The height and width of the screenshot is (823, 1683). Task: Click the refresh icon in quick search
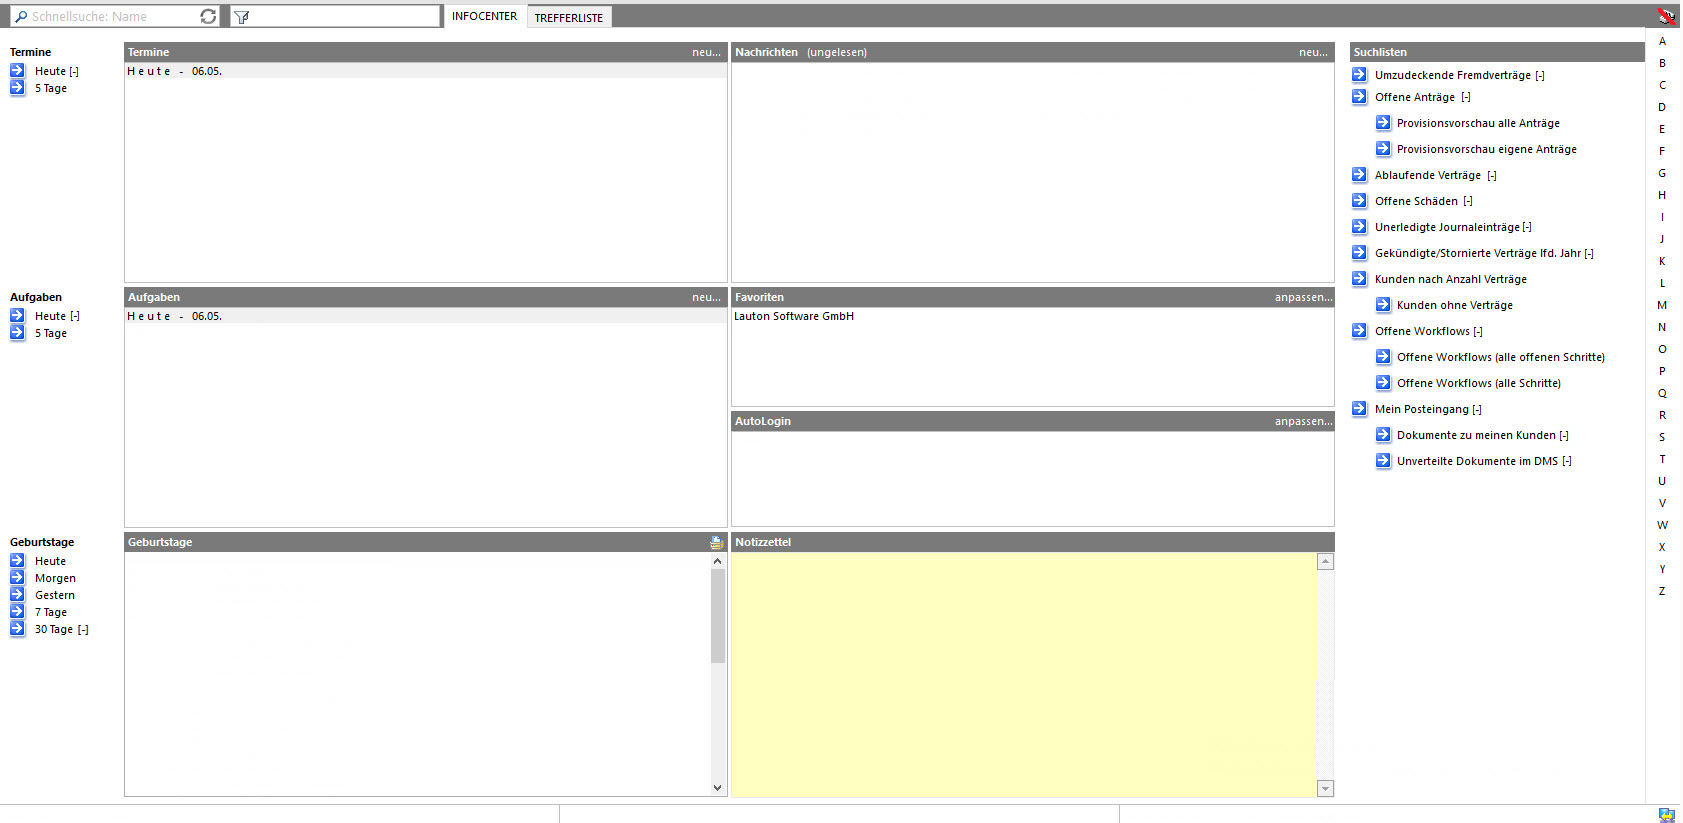[x=208, y=17]
